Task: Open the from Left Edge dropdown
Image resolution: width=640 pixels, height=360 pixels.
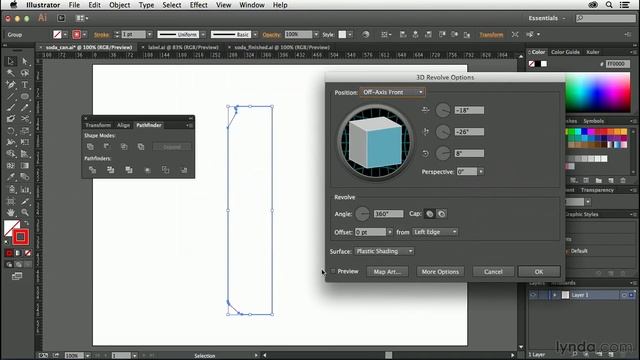Action: 435,232
